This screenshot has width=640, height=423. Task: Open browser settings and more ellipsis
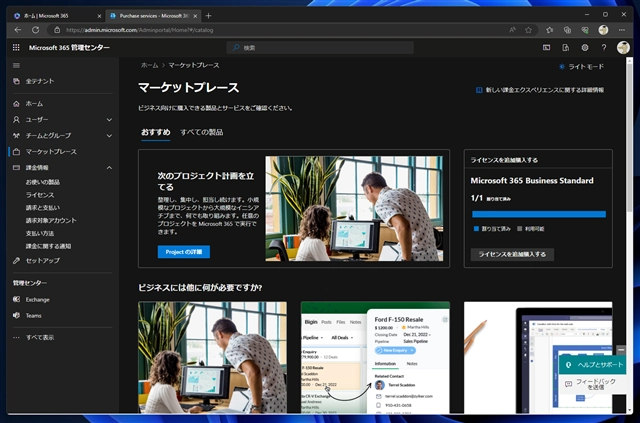622,30
